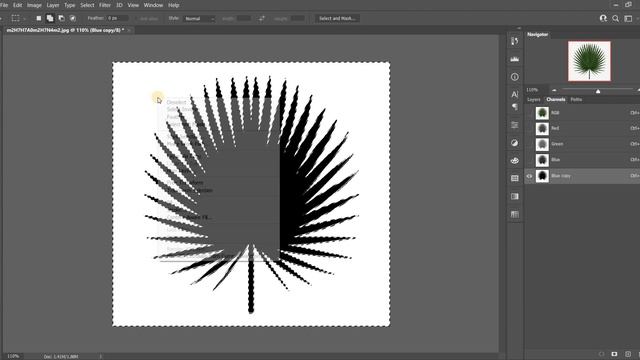
Task: Toggle visibility box of Red channel
Action: [529, 128]
